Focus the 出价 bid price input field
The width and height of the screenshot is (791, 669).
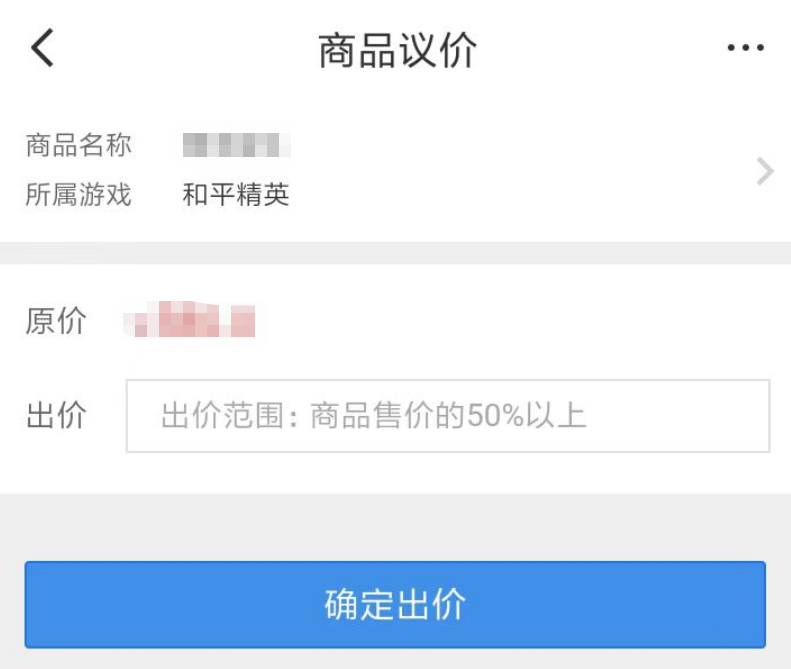[x=447, y=416]
